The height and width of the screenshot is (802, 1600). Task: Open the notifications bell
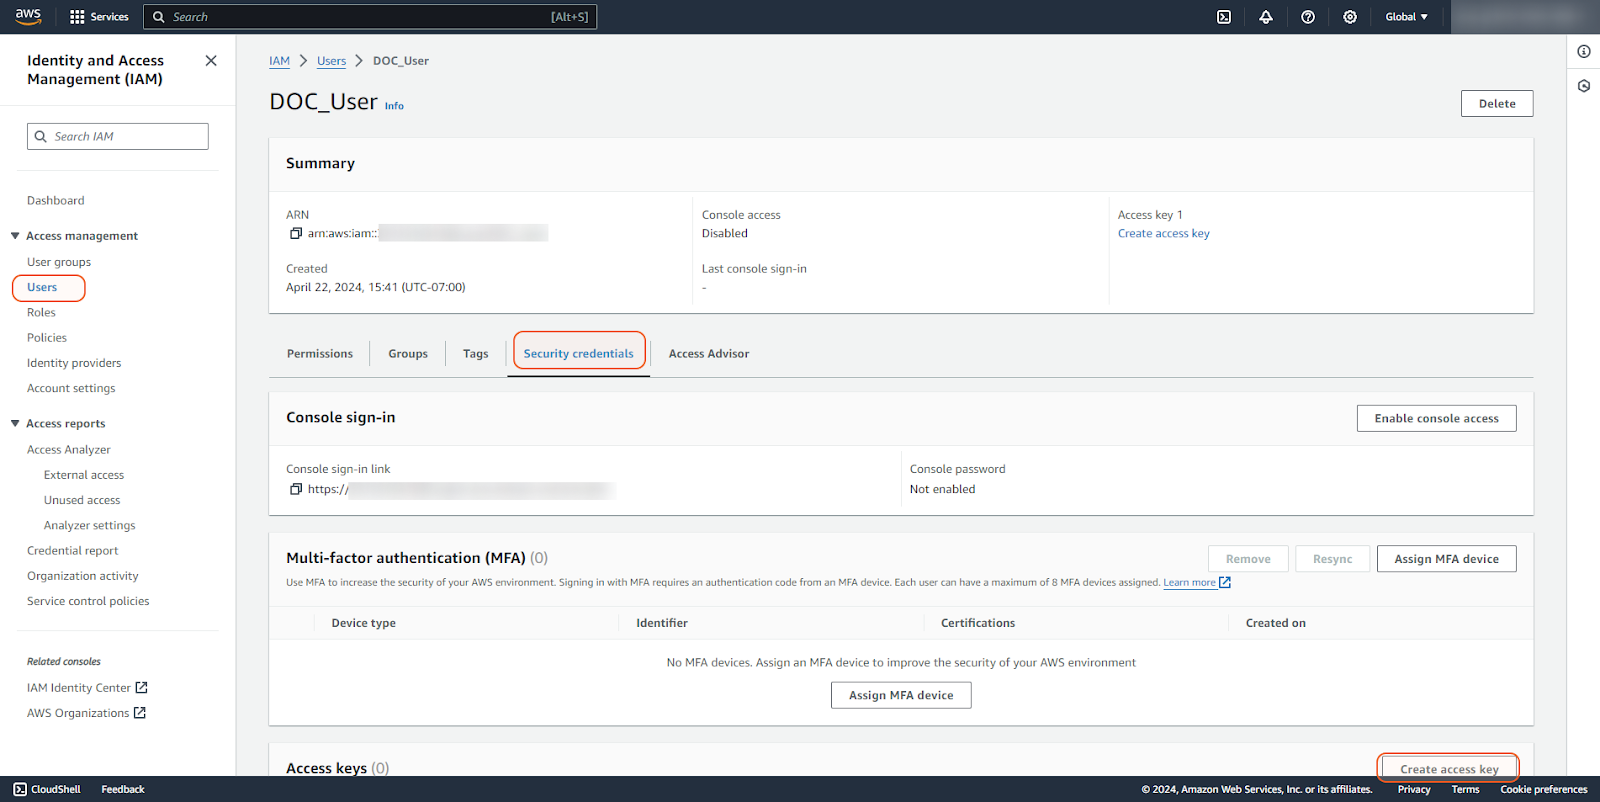click(1265, 17)
